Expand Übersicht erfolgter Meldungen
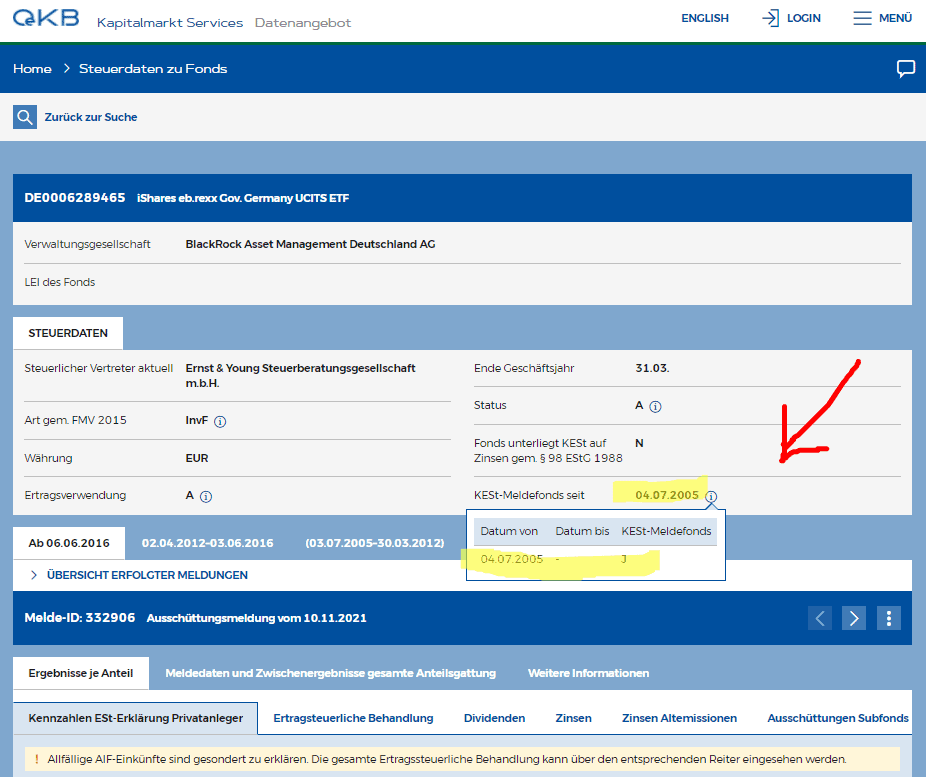This screenshot has height=777, width=926. [x=147, y=575]
